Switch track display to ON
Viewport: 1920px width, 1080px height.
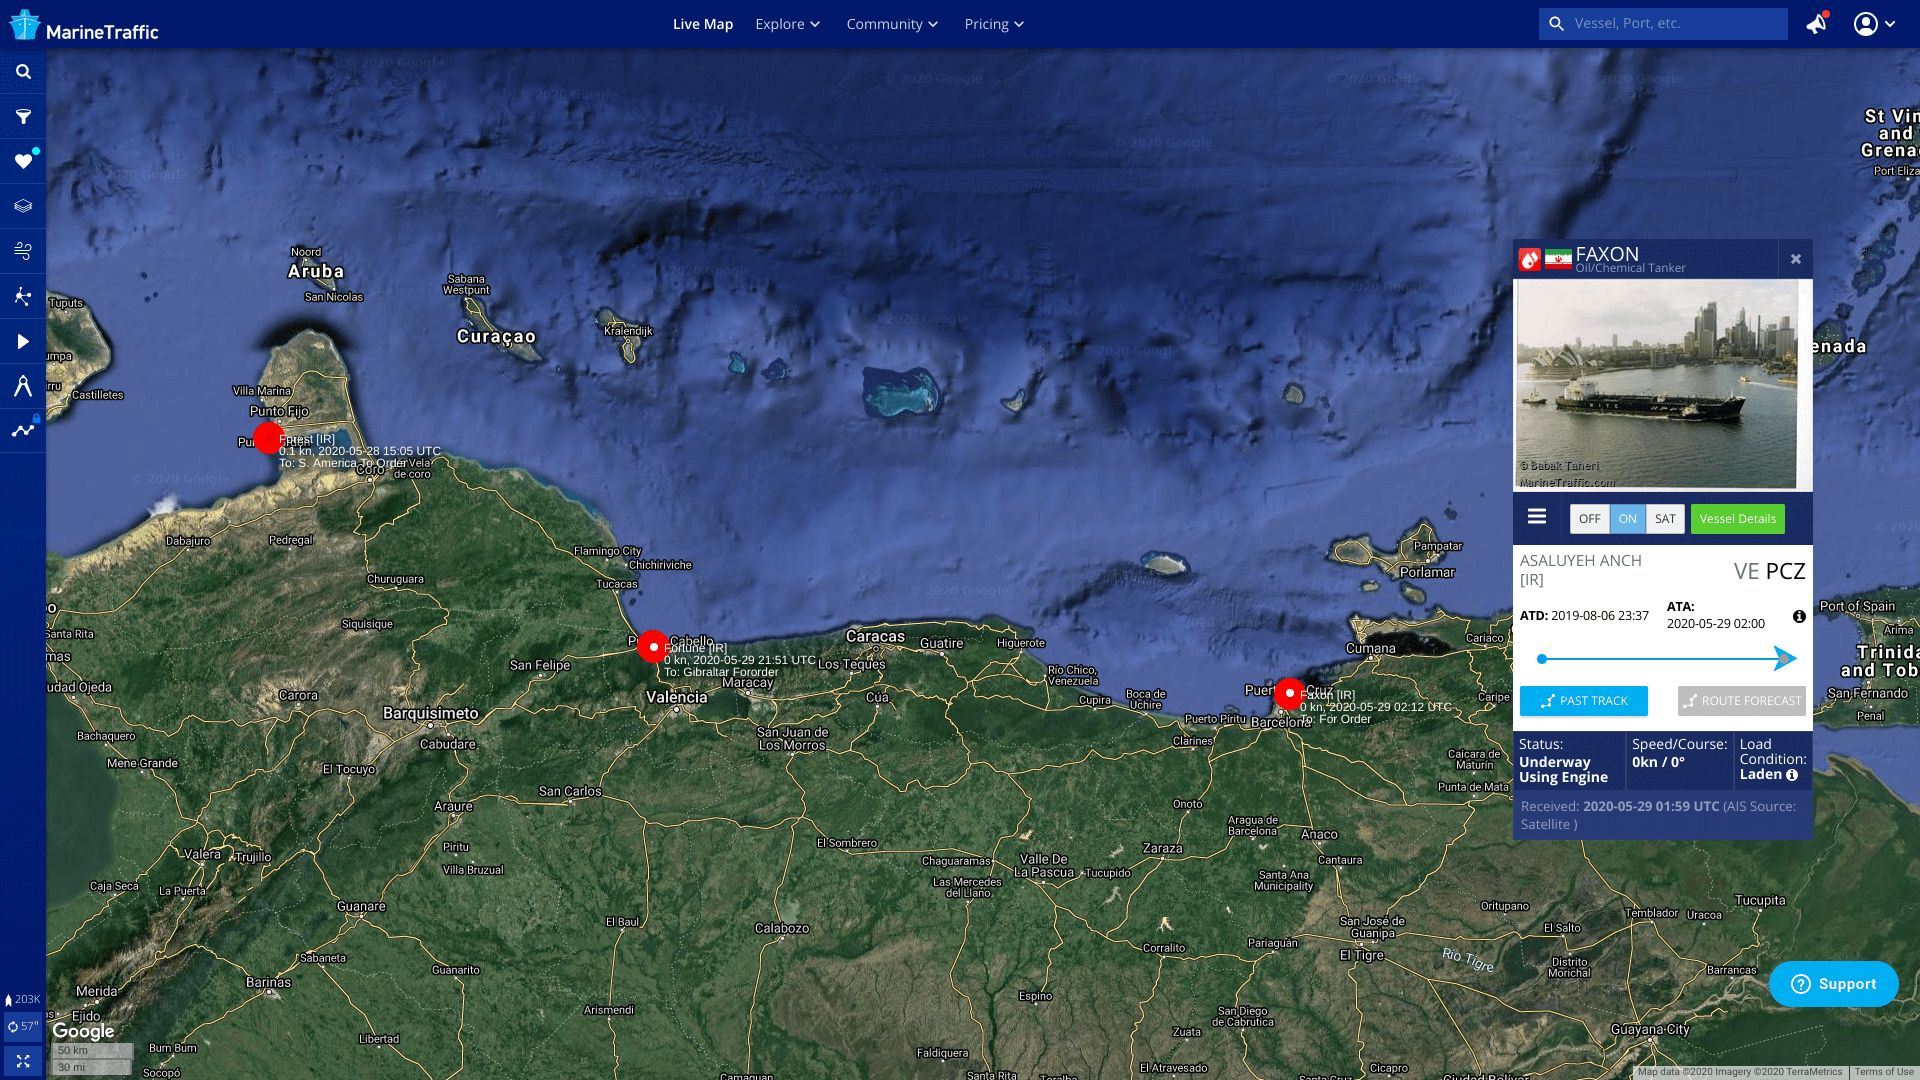pos(1627,519)
